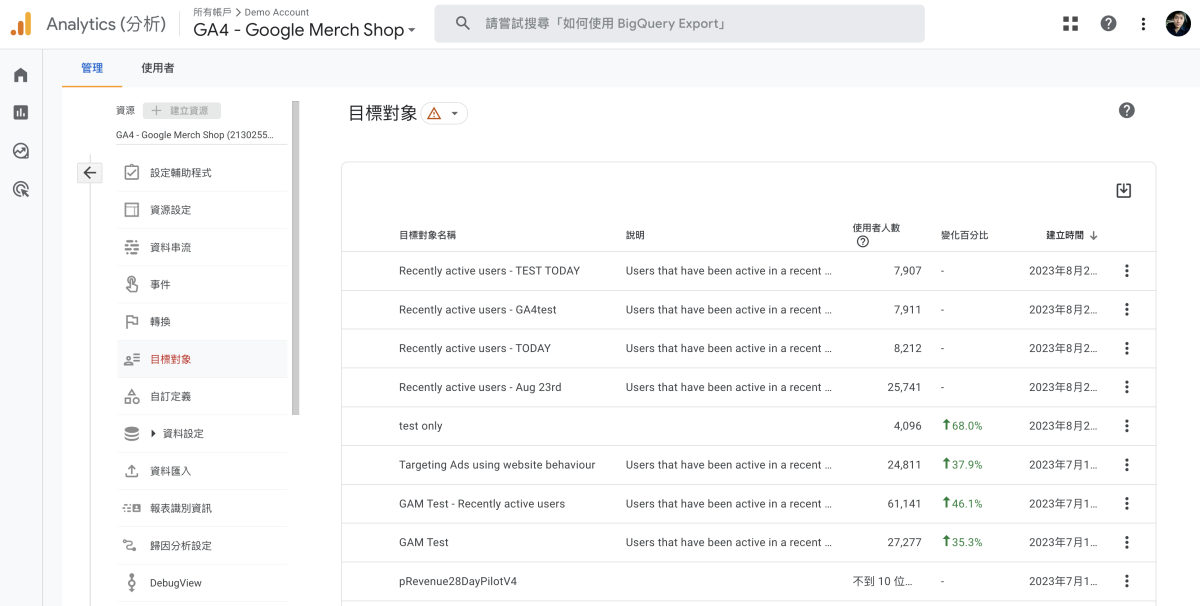
Task: Open audience Recently active users - GA4test
Action: point(477,310)
